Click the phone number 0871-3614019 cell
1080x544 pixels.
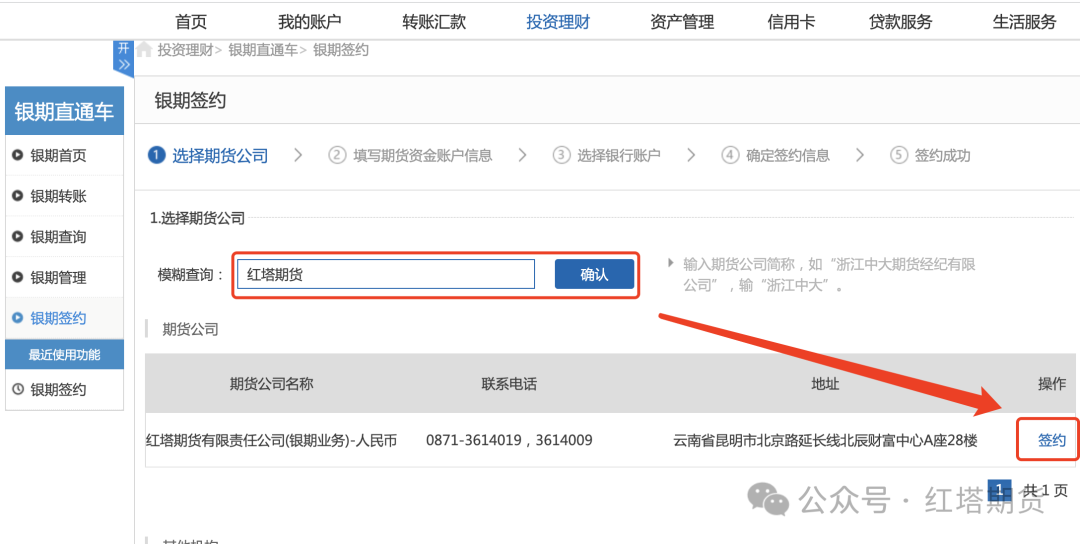tap(509, 441)
